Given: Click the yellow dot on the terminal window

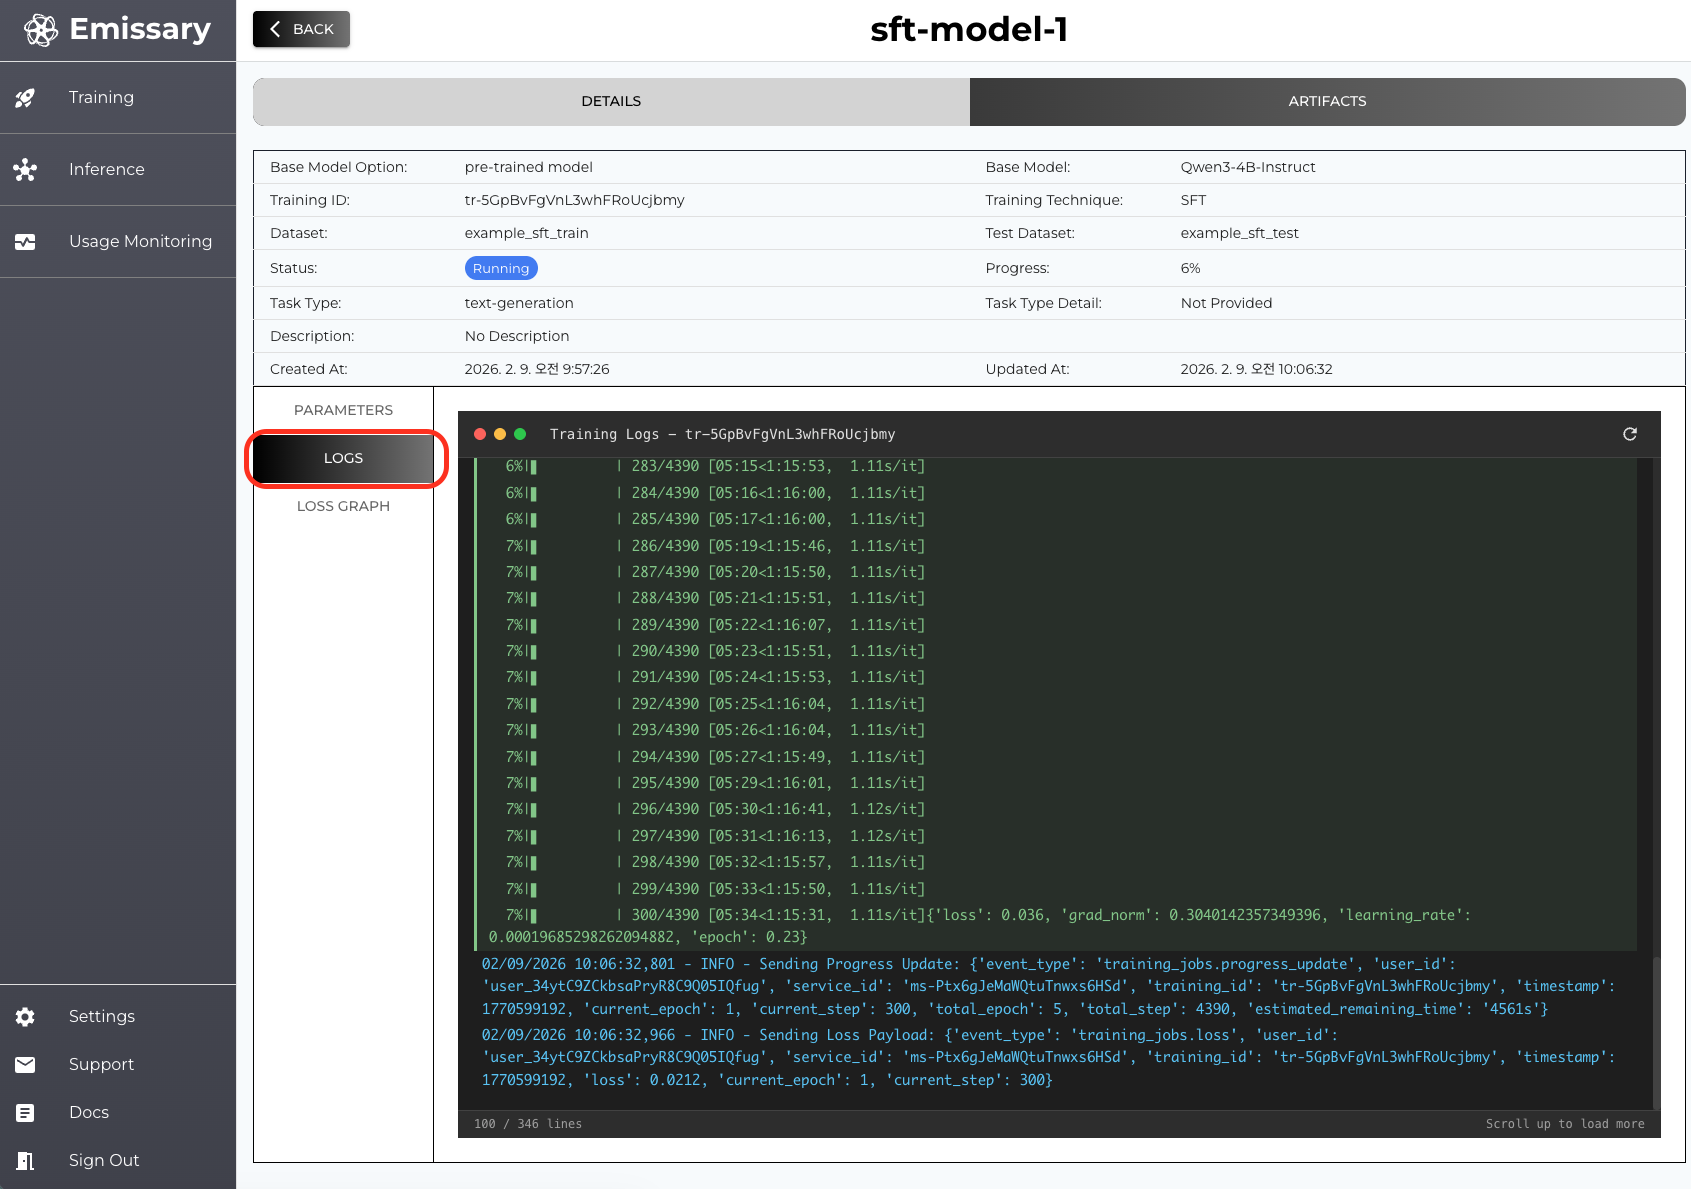Looking at the screenshot, I should 500,434.
